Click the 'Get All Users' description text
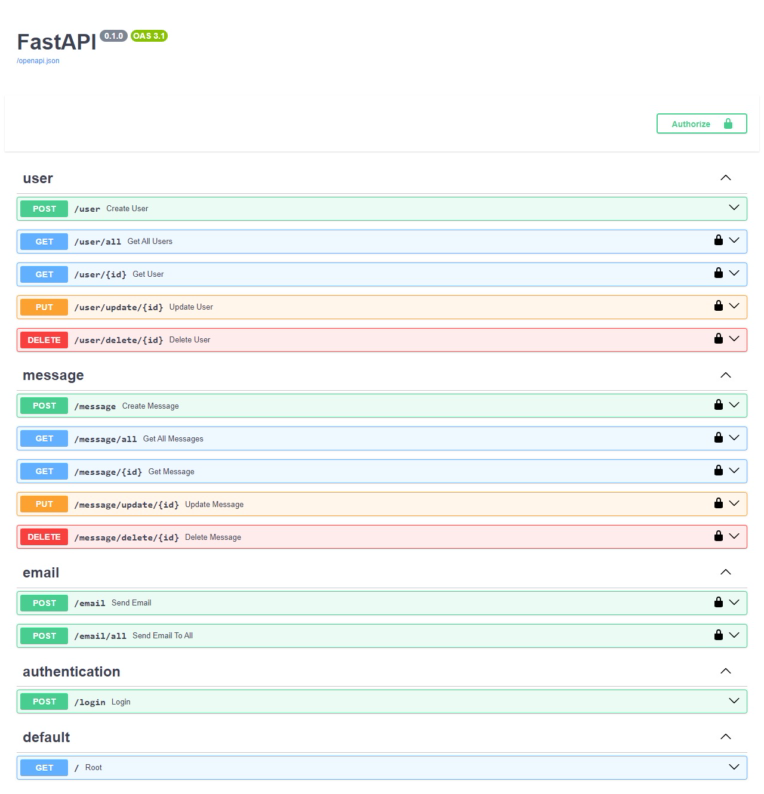 pyautogui.click(x=150, y=242)
